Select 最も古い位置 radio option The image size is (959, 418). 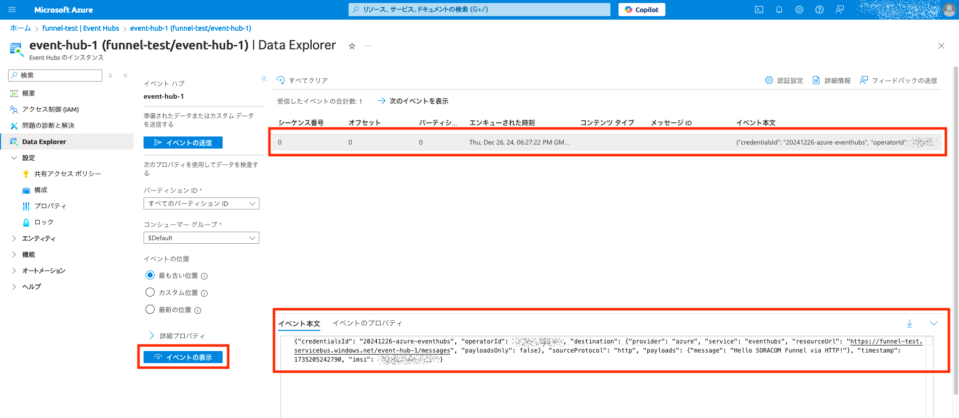[150, 275]
